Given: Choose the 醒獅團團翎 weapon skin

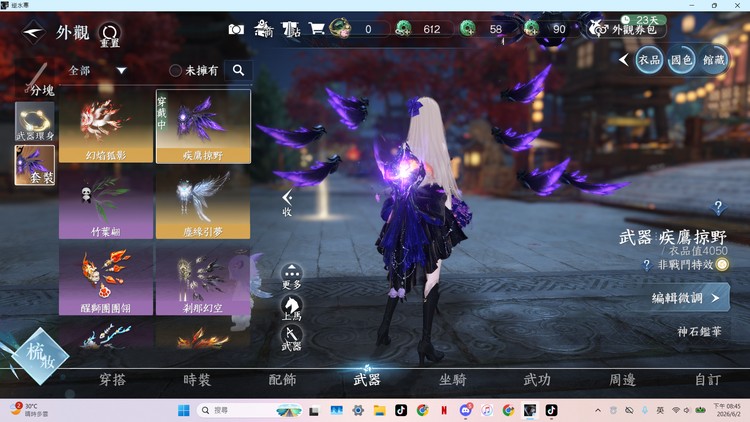Looking at the screenshot, I should (x=106, y=278).
